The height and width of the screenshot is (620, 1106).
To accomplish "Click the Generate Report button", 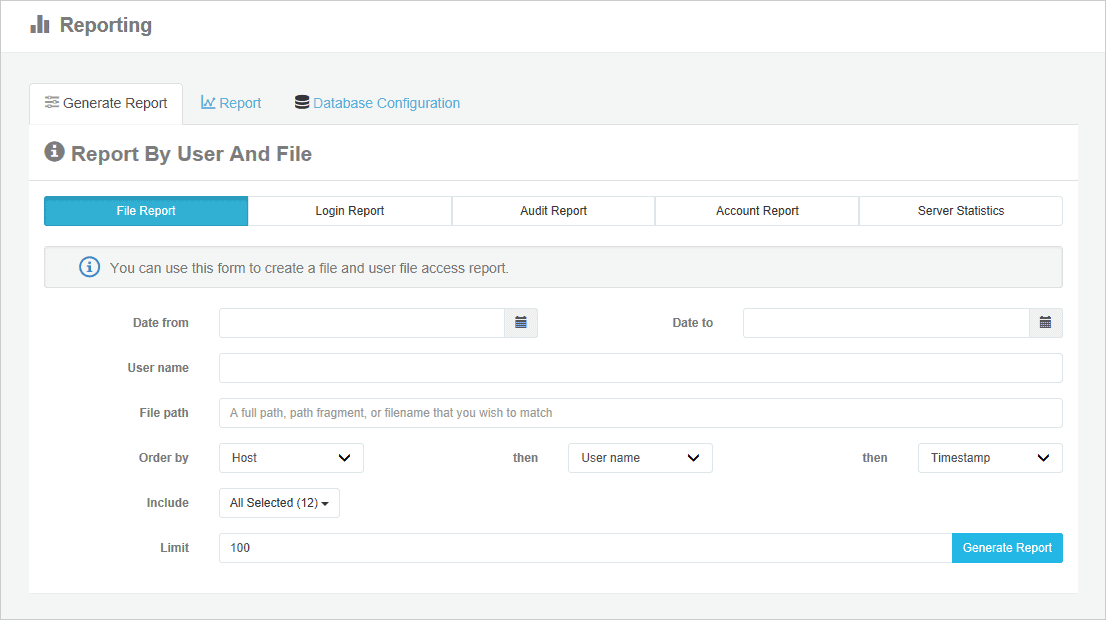I will pyautogui.click(x=1007, y=548).
